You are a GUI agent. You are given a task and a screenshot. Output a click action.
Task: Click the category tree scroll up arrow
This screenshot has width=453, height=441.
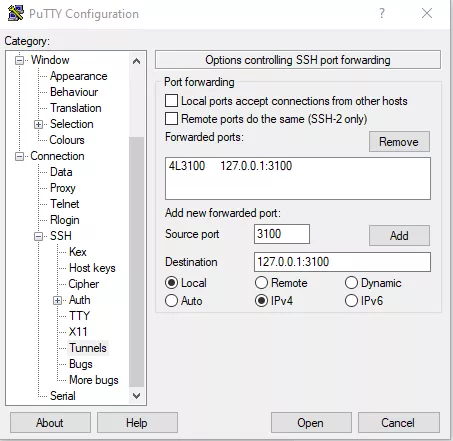tap(136, 61)
